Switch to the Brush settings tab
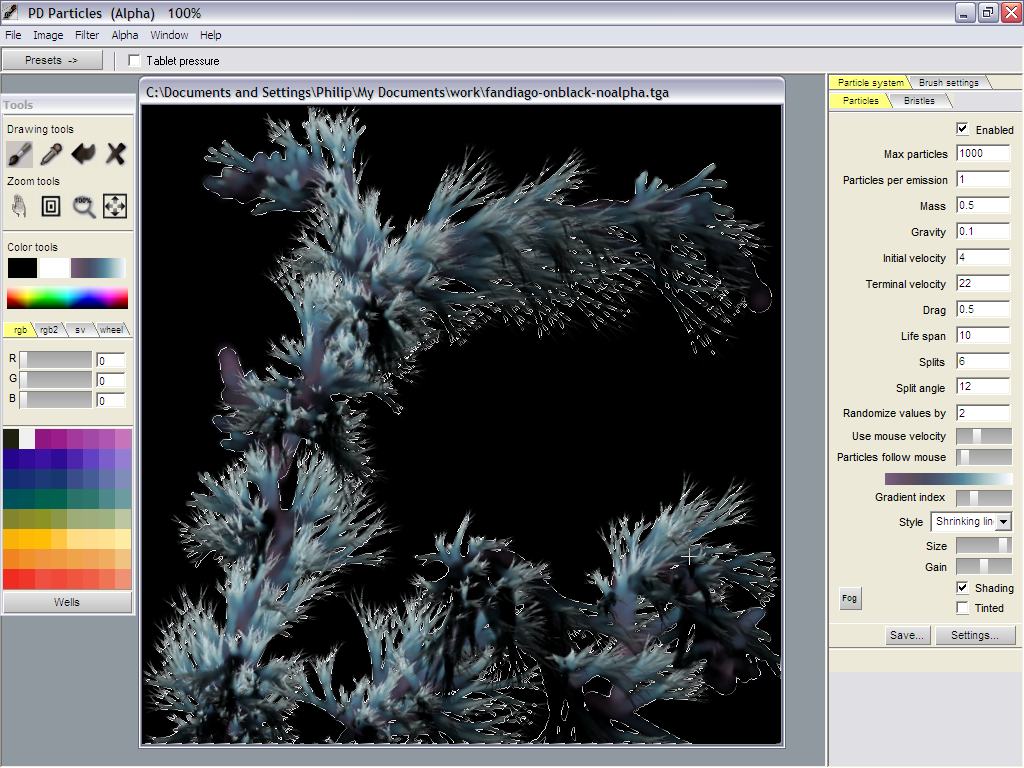This screenshot has width=1024, height=768. pyautogui.click(x=948, y=82)
